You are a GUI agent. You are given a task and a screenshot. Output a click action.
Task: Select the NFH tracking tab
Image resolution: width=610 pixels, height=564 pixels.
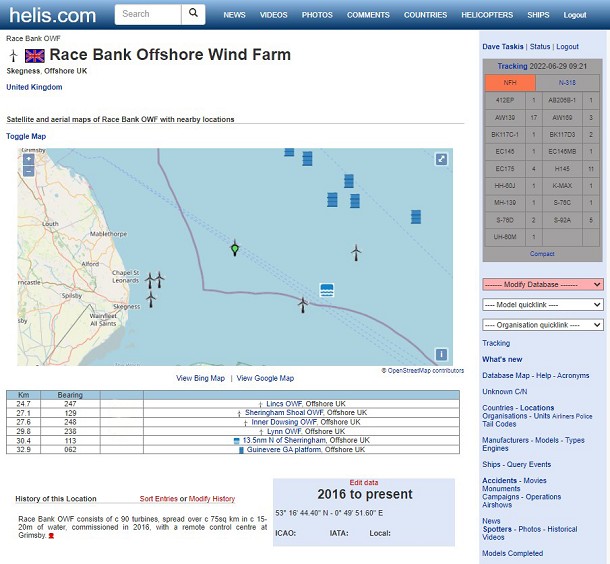(x=510, y=82)
